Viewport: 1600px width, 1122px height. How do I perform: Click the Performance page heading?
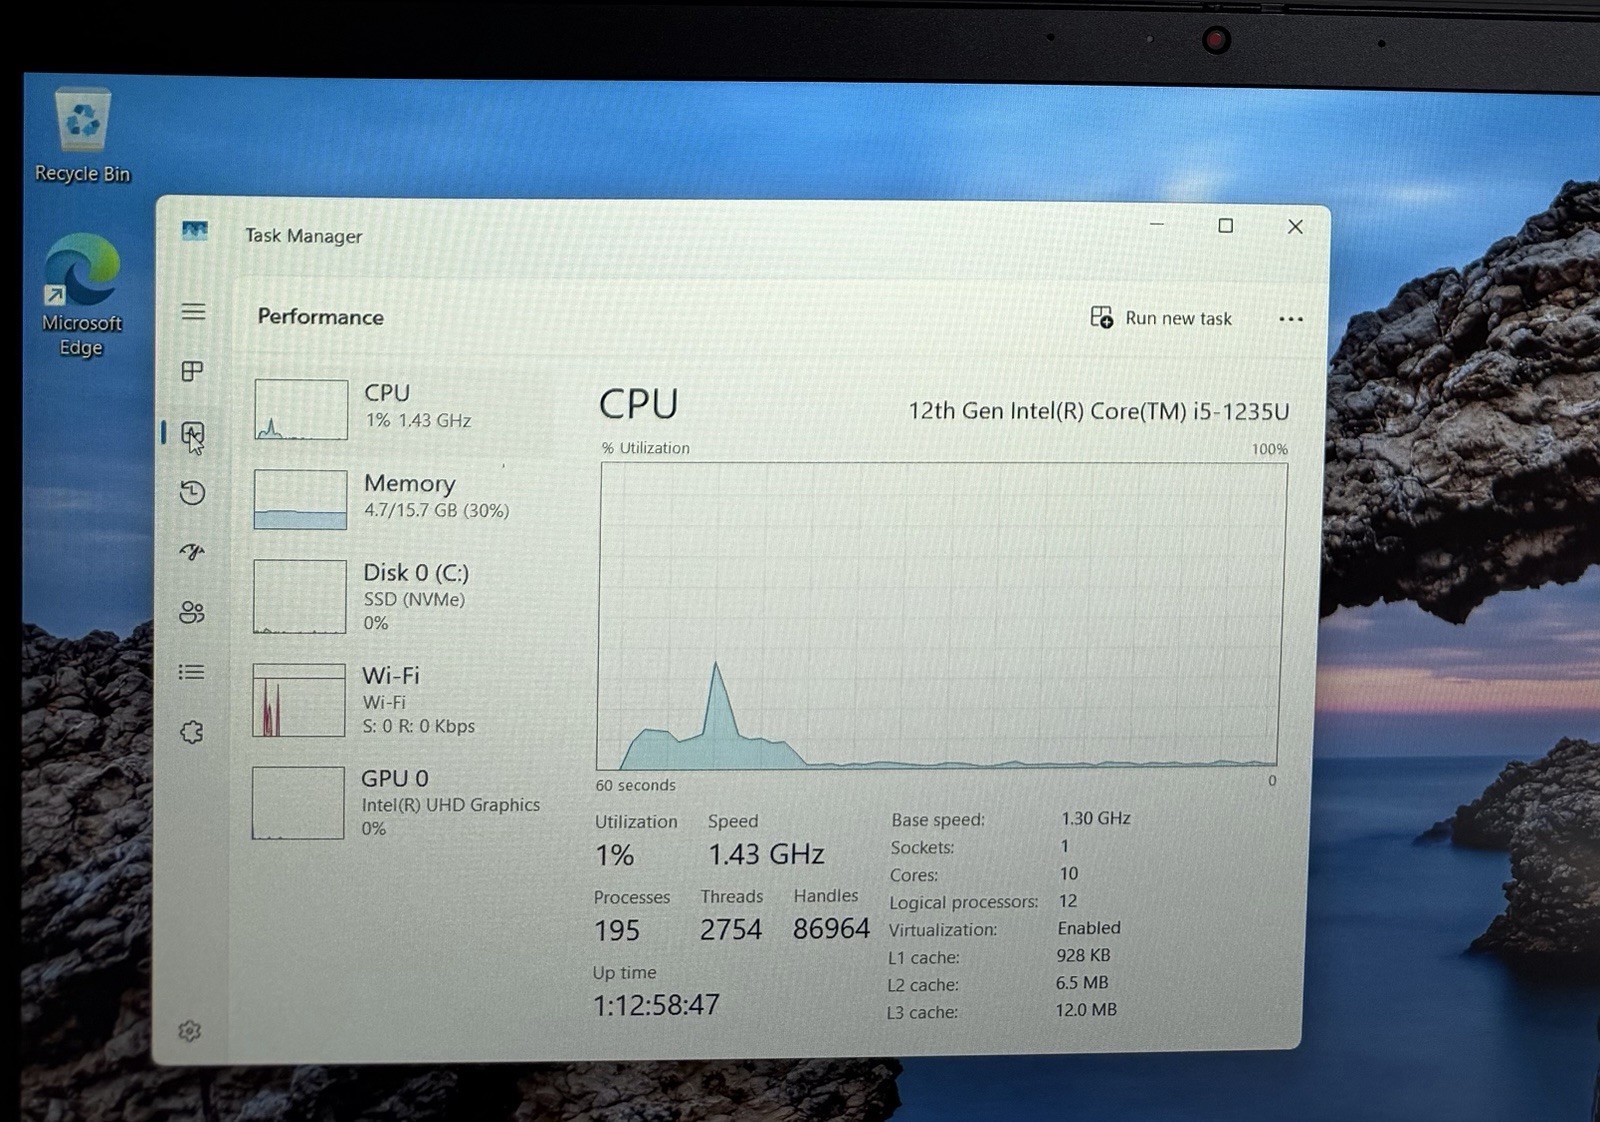tap(320, 317)
